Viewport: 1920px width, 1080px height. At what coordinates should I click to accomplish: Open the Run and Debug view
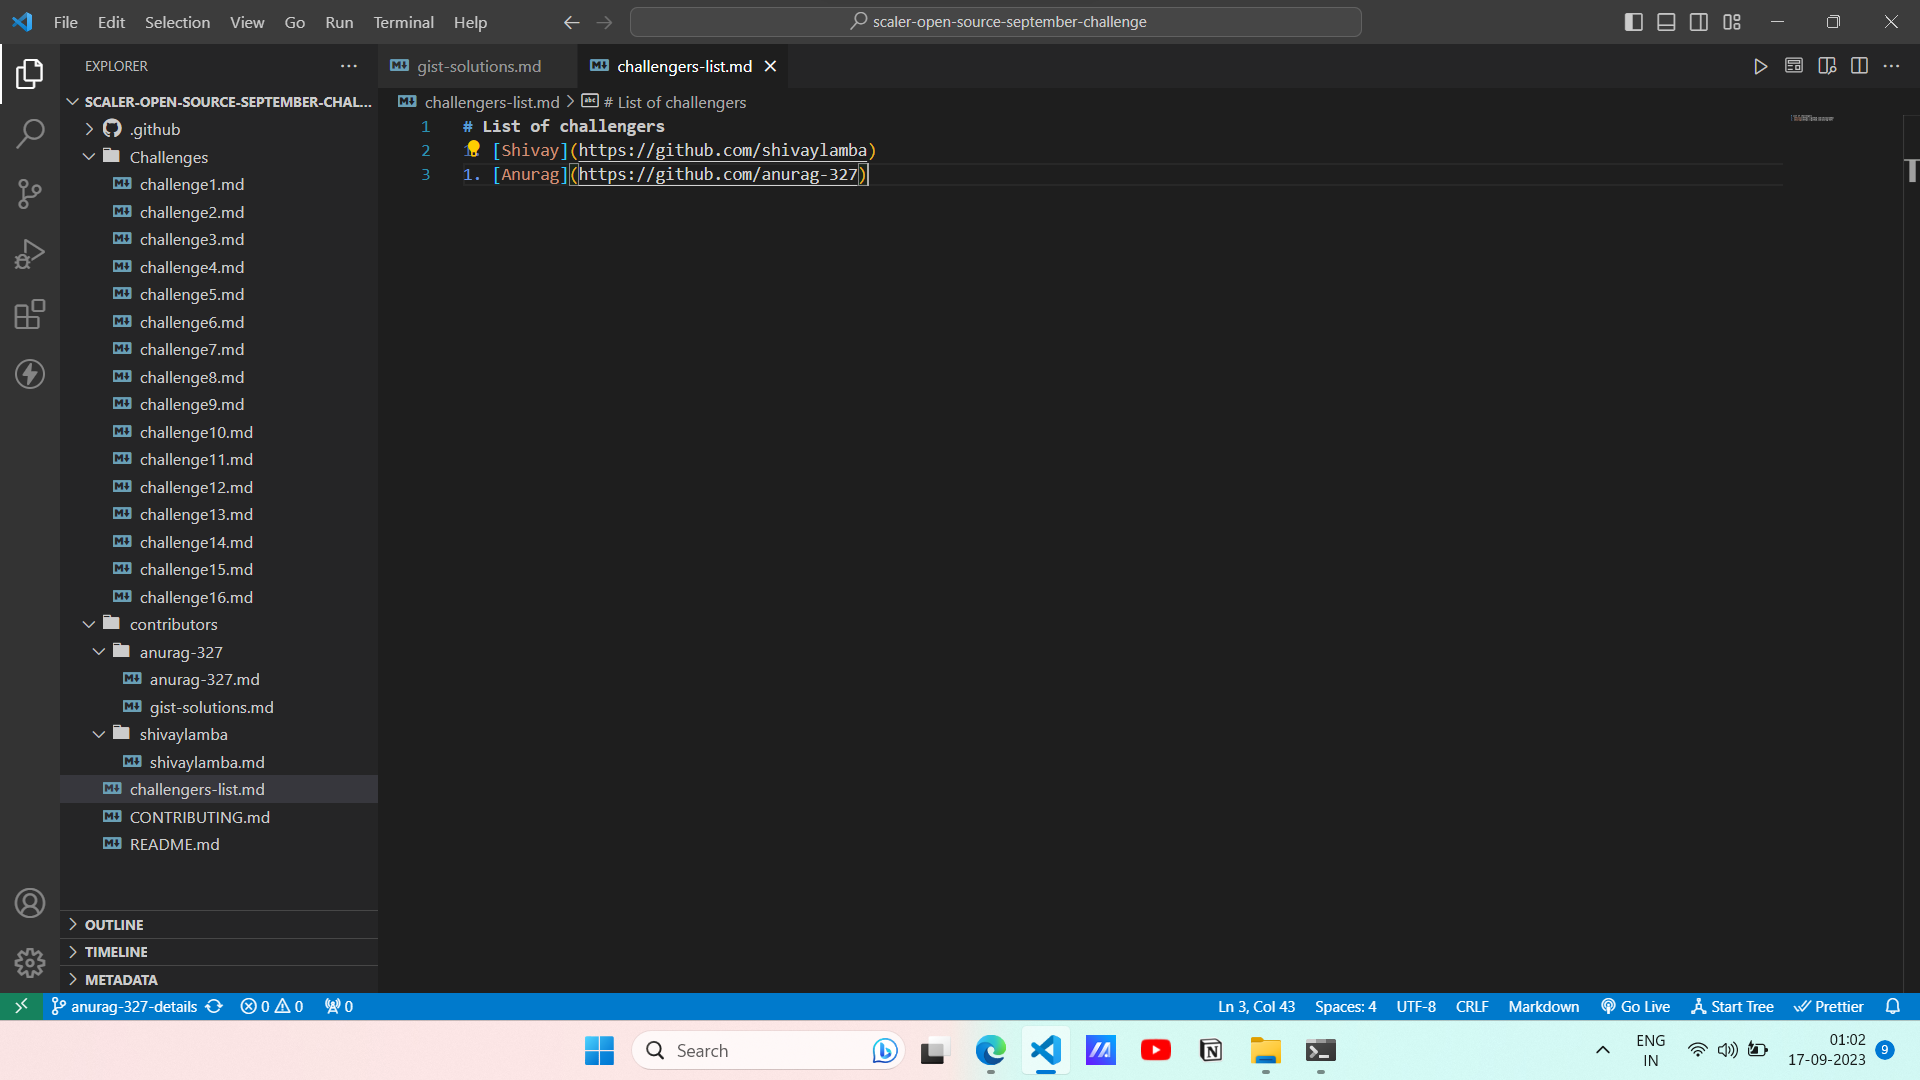point(29,254)
